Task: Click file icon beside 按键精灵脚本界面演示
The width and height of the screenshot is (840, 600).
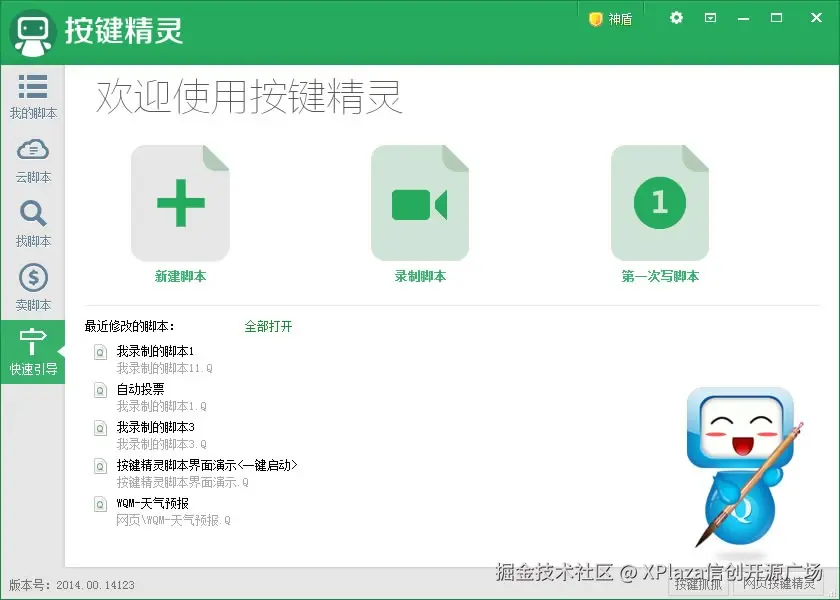Action: (x=100, y=466)
